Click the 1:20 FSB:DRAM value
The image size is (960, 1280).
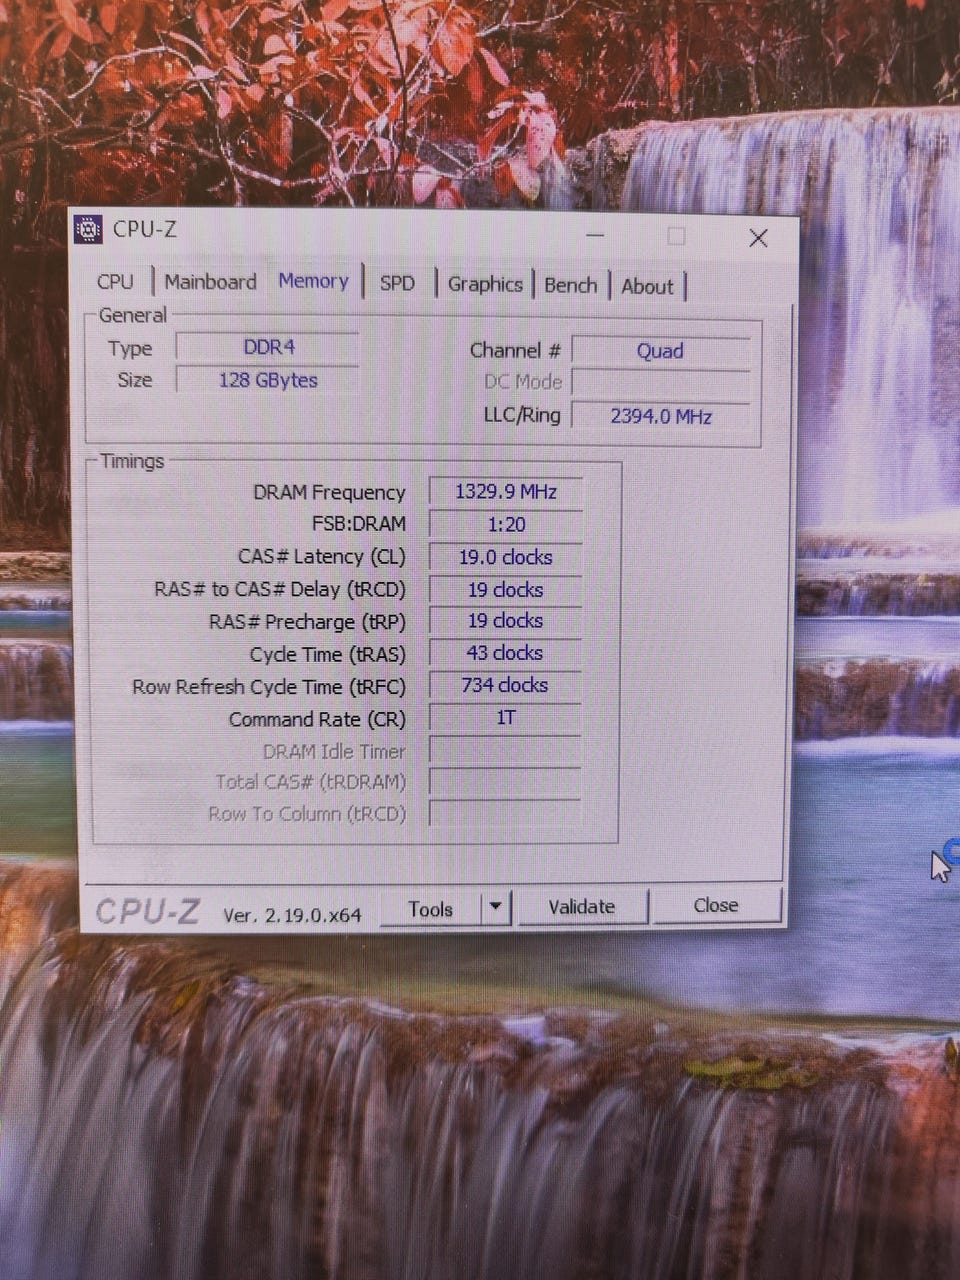point(505,524)
